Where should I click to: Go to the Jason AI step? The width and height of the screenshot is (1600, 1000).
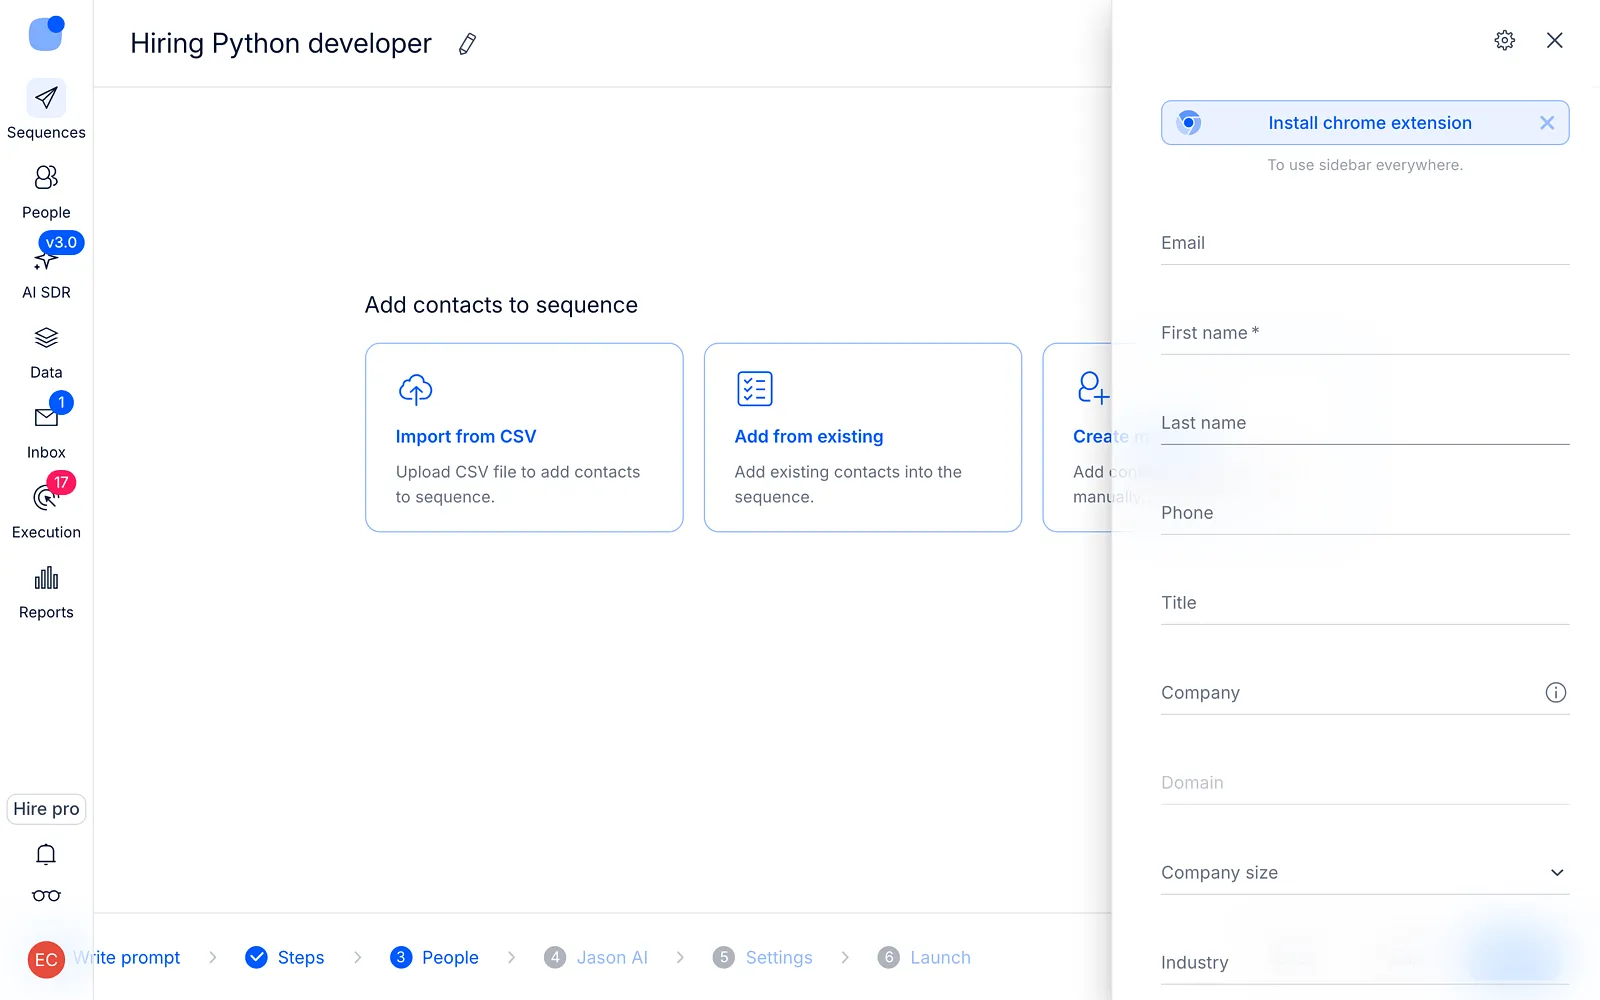(x=596, y=958)
